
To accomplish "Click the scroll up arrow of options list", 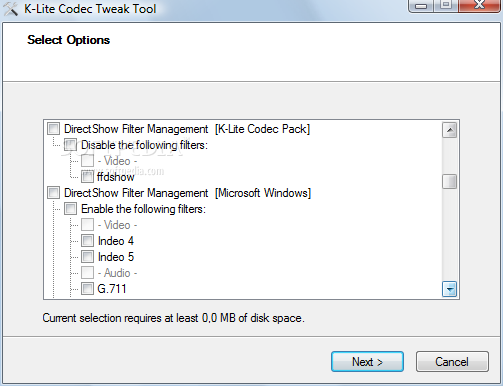I will (450, 130).
